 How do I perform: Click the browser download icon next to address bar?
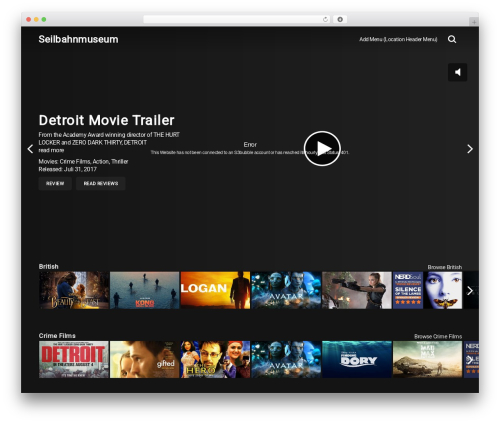tap(340, 19)
